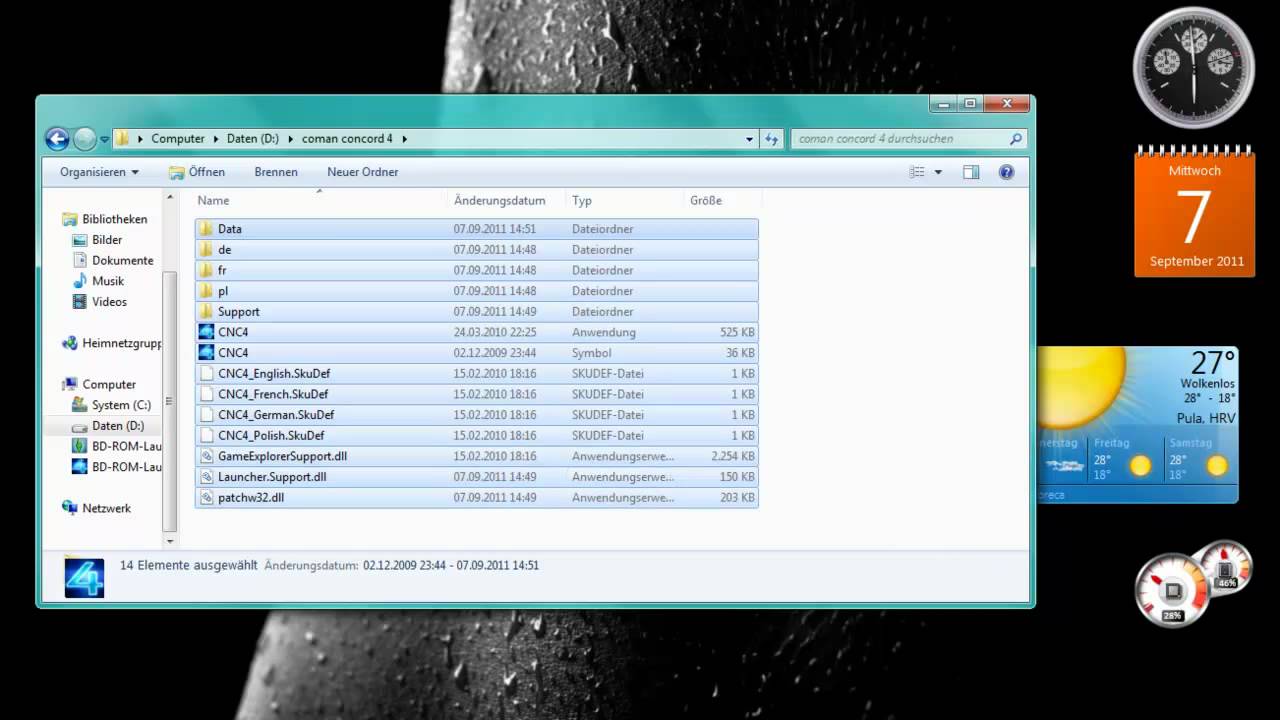1280x720 pixels.
Task: Click the CPU meter gauge gadget
Action: point(1172,591)
